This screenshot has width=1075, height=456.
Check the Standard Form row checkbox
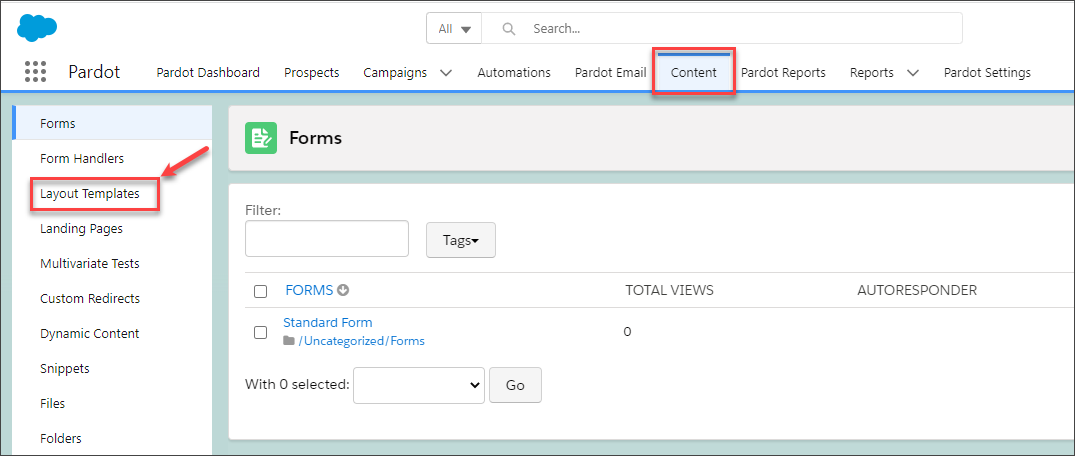coord(261,332)
